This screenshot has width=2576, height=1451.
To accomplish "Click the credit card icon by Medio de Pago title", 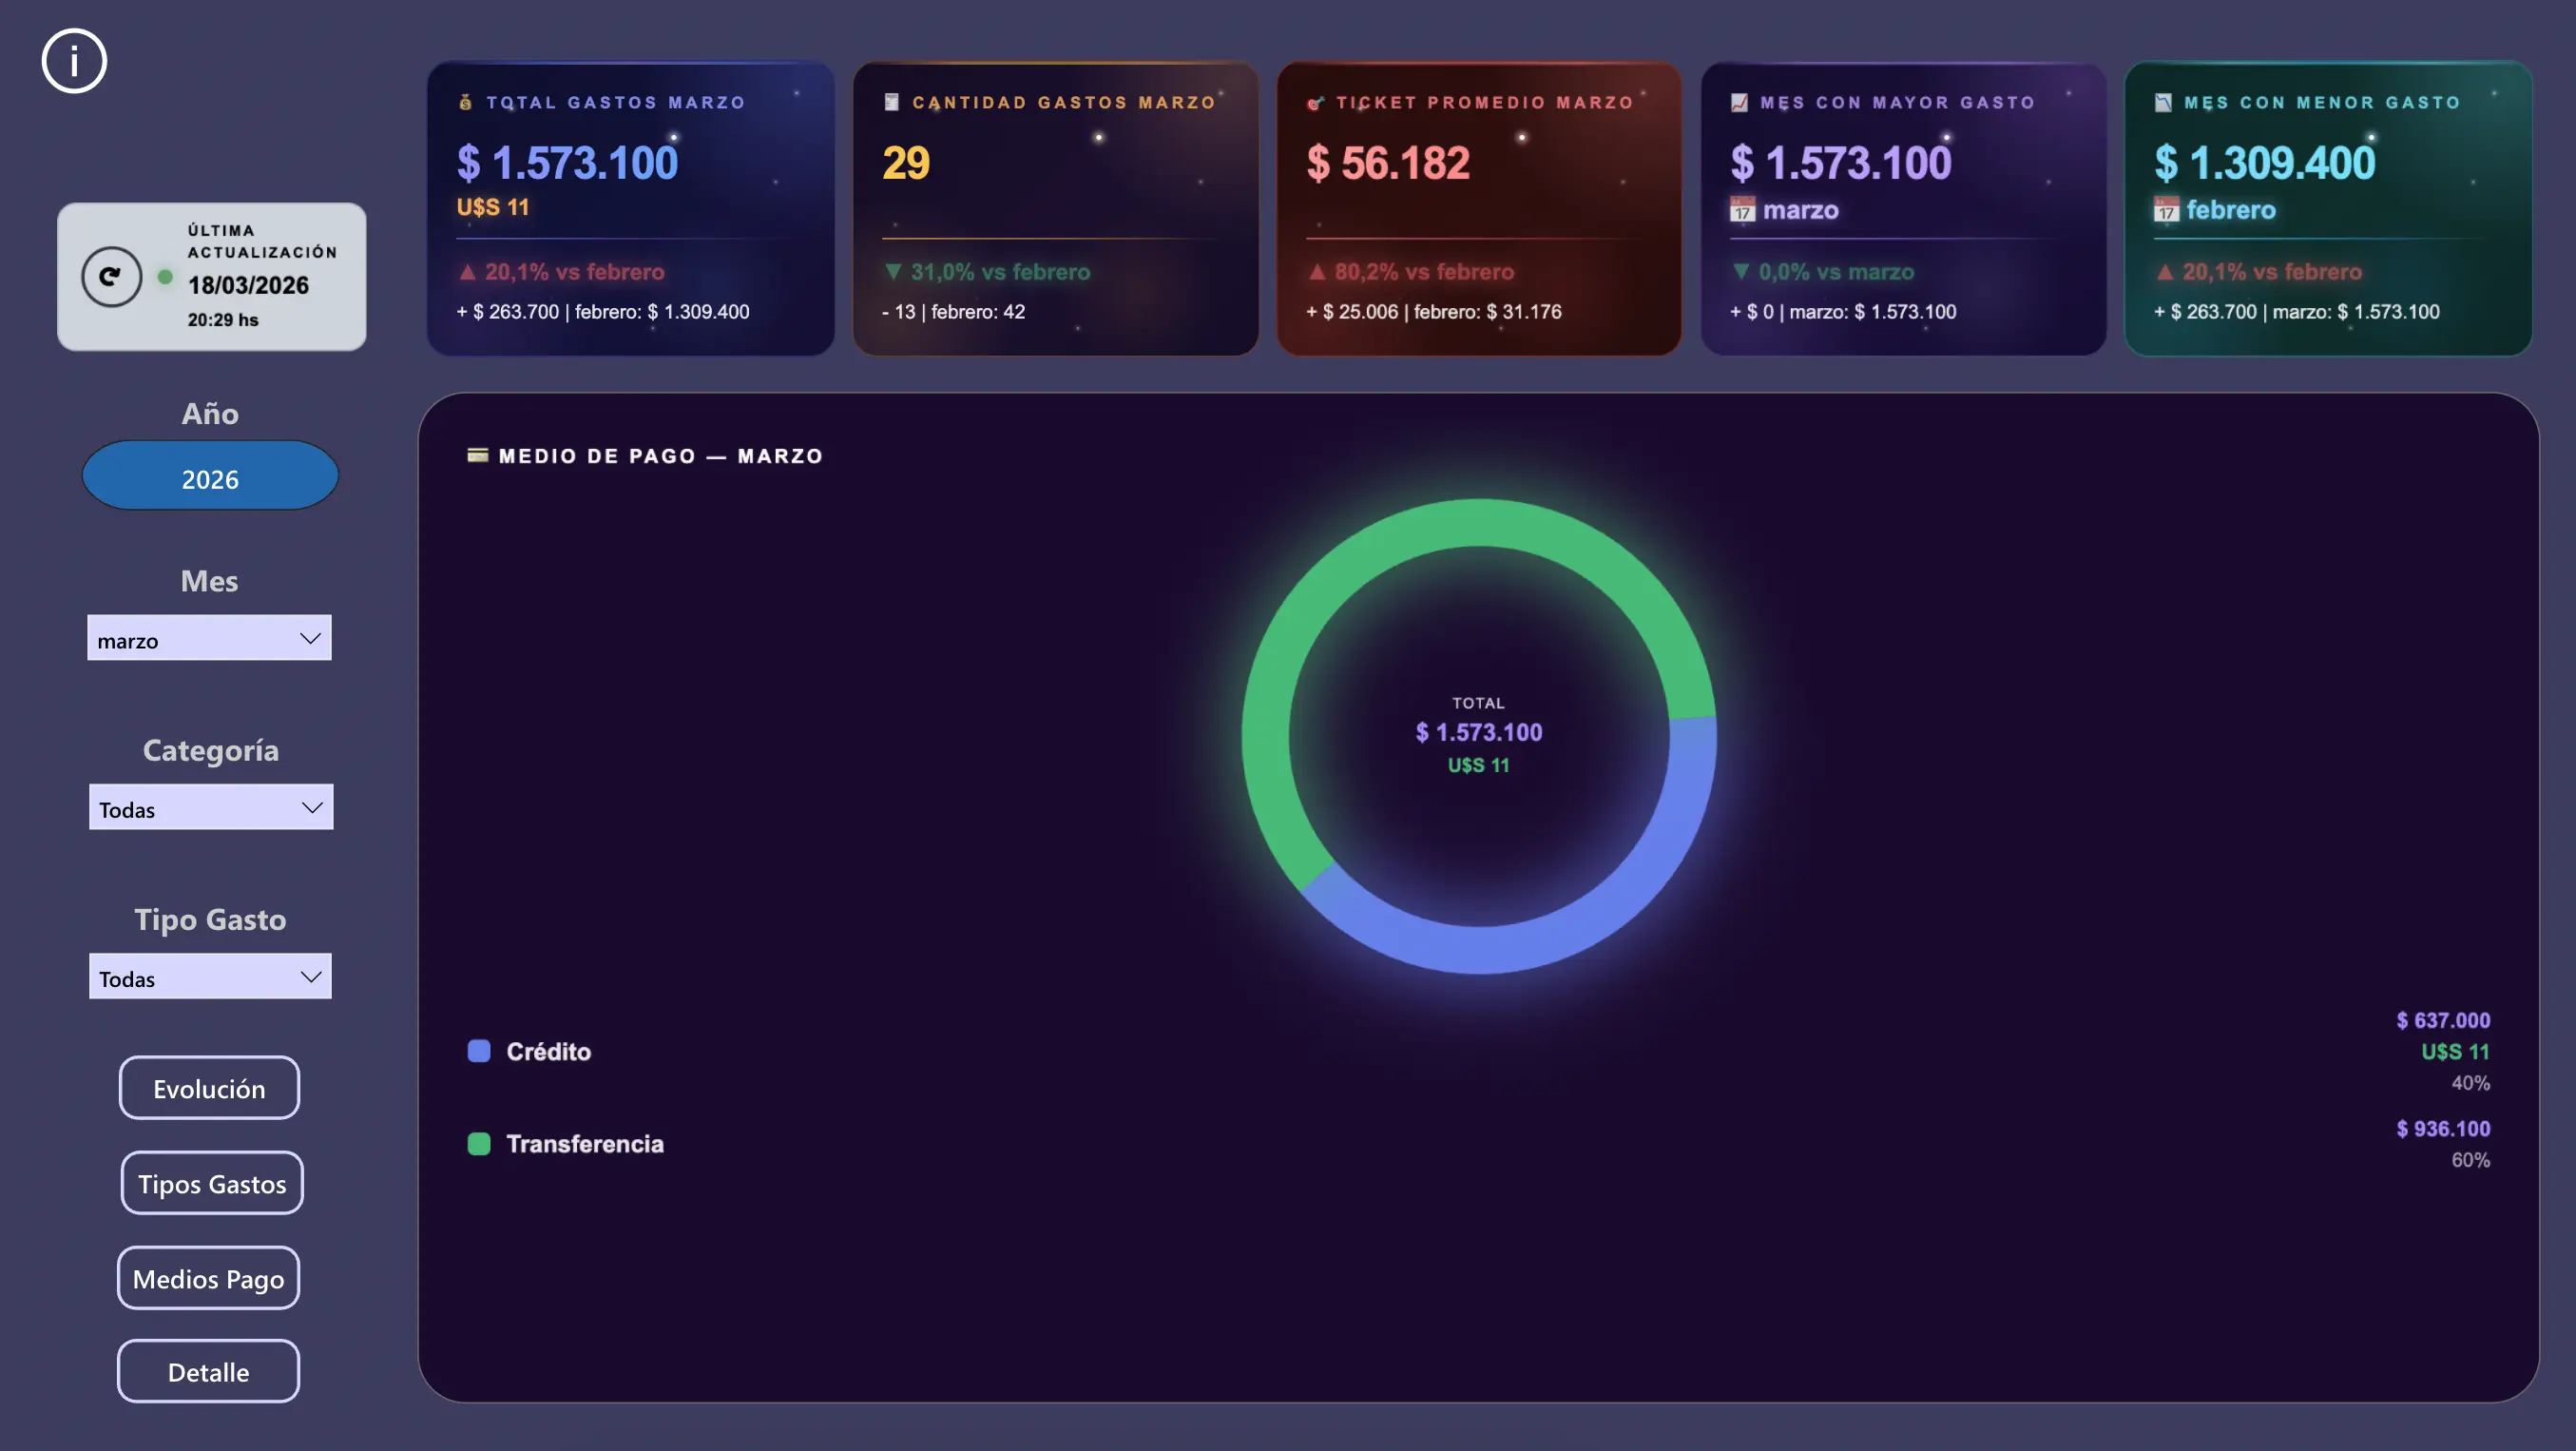I will point(477,455).
